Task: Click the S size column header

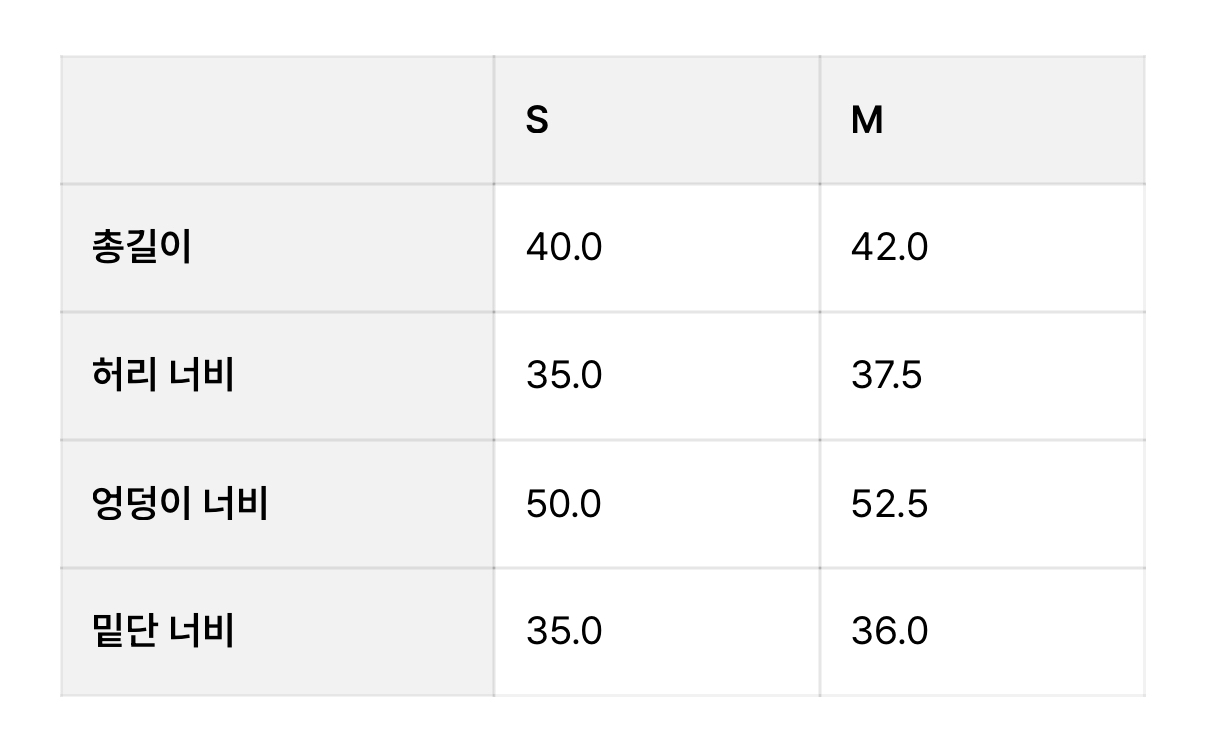Action: click(x=537, y=121)
